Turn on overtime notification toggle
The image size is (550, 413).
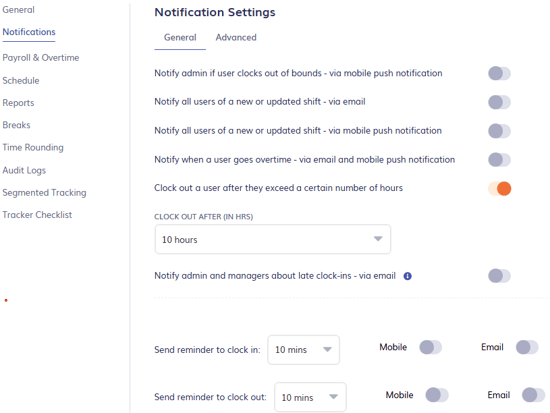pos(499,160)
